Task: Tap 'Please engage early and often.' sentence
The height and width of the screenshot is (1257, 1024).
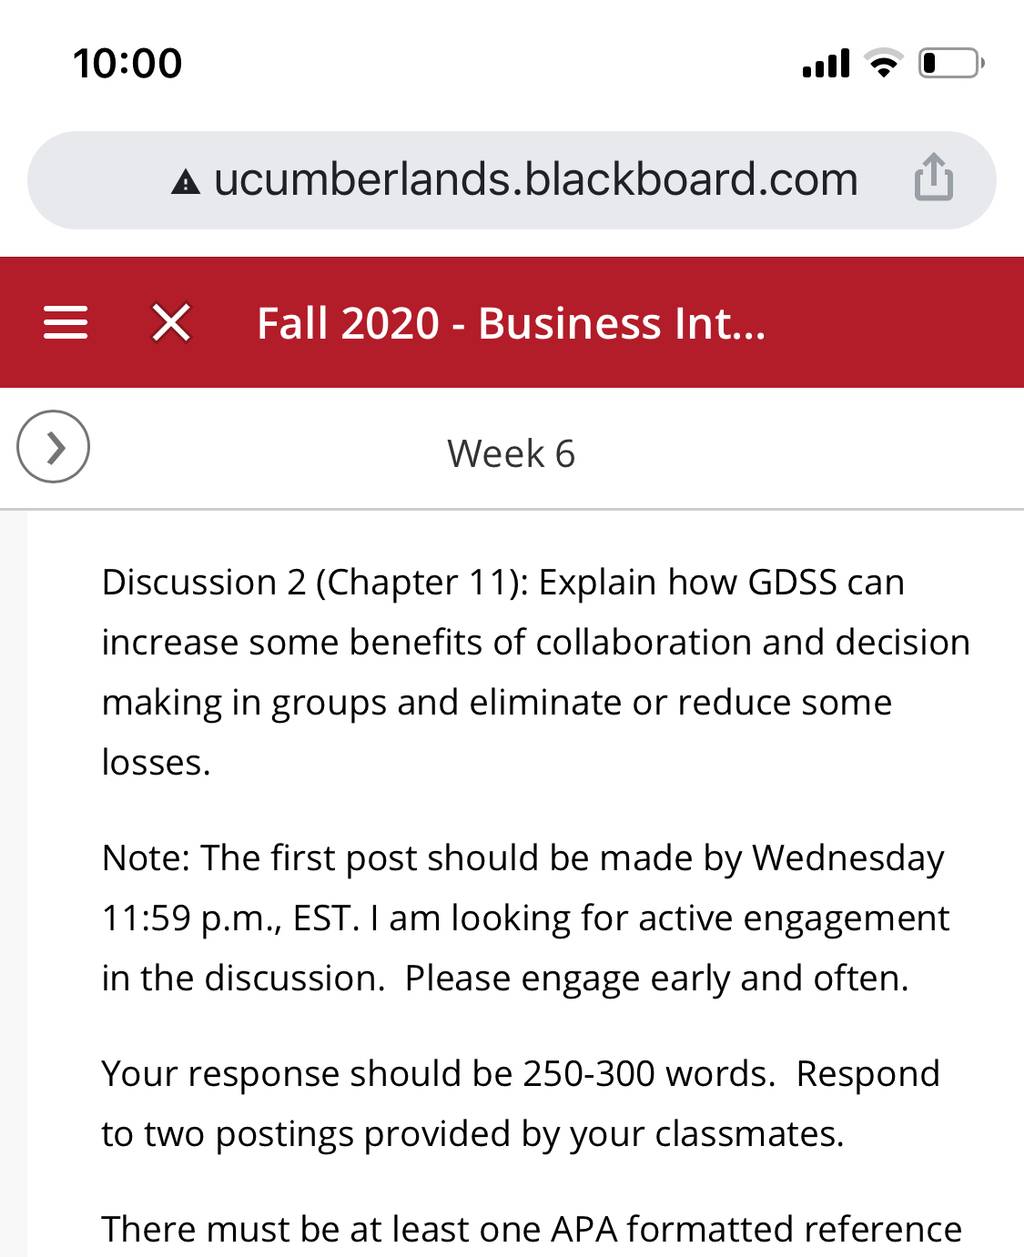Action: pos(657,978)
